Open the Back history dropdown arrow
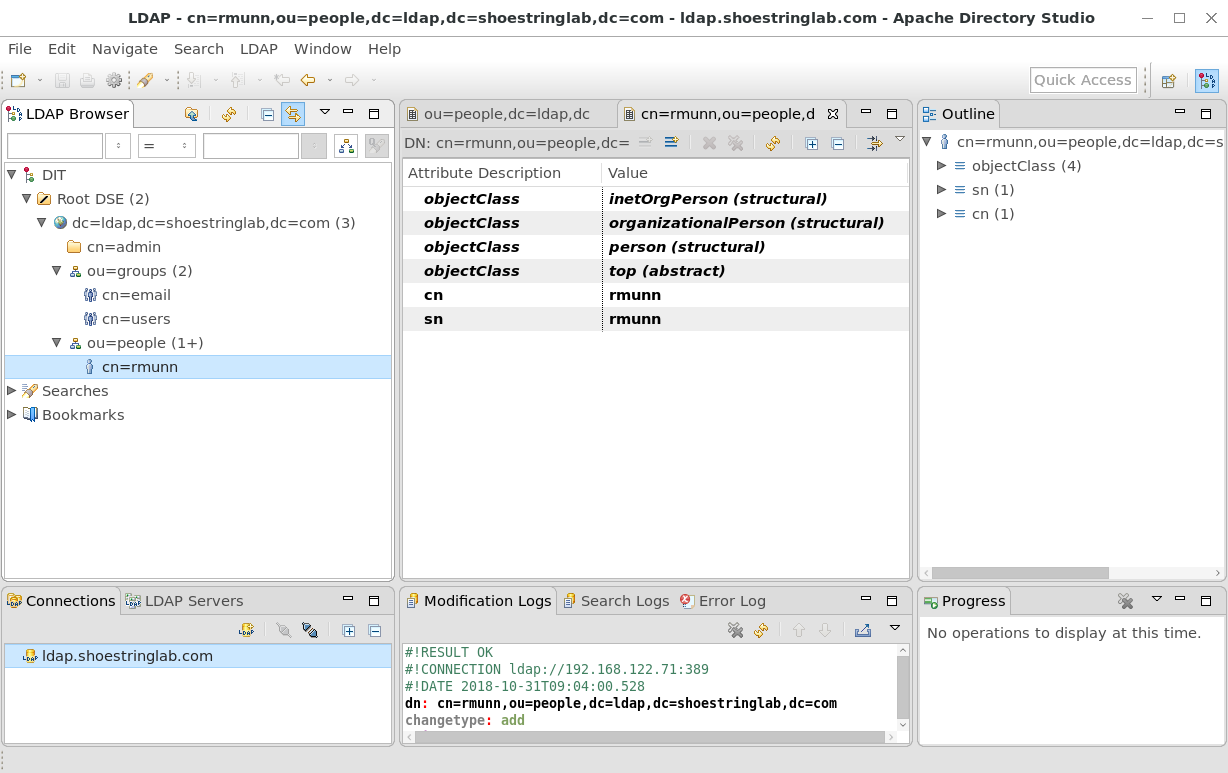The height and width of the screenshot is (773, 1228). [x=329, y=80]
